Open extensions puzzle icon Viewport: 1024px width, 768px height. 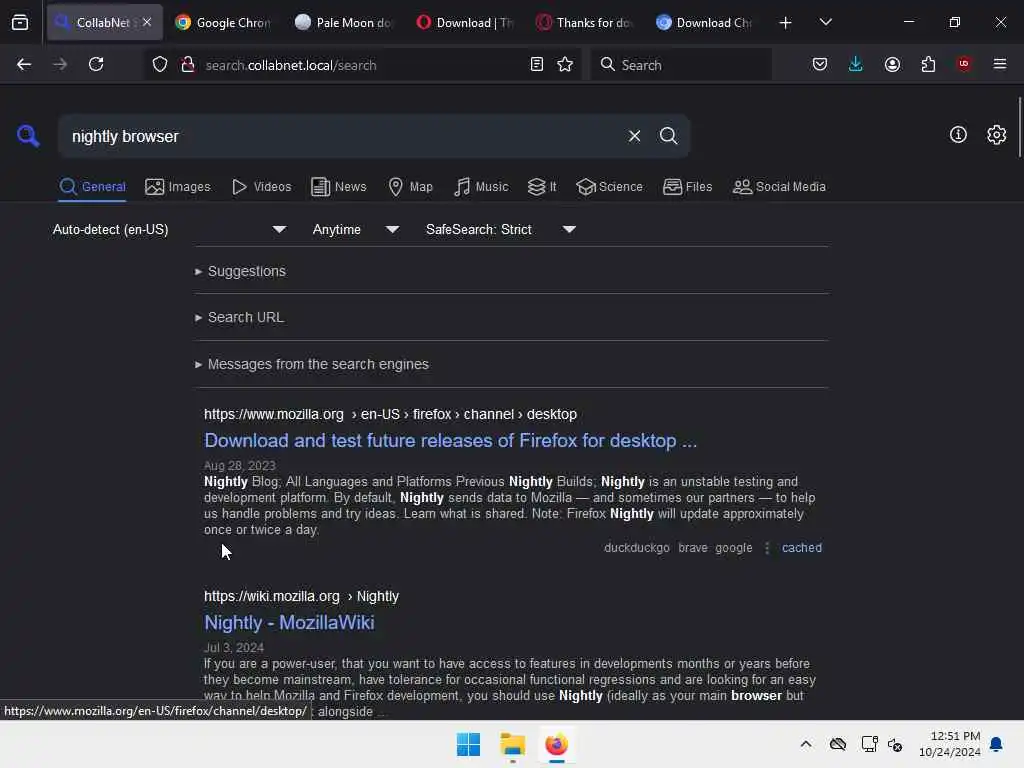click(928, 64)
